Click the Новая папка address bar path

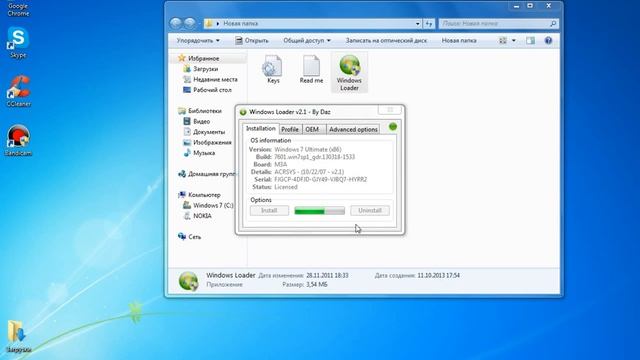pos(240,24)
